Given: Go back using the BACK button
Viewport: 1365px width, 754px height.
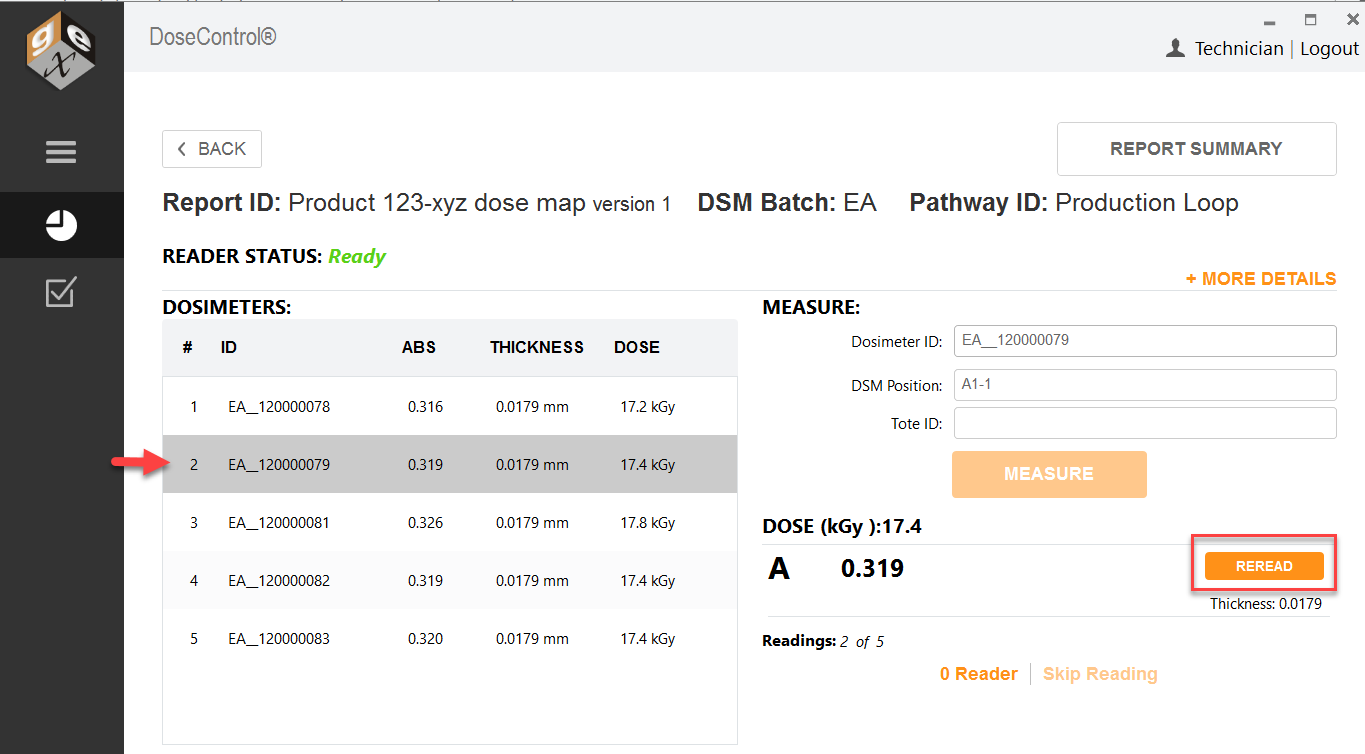Looking at the screenshot, I should click(x=212, y=149).
